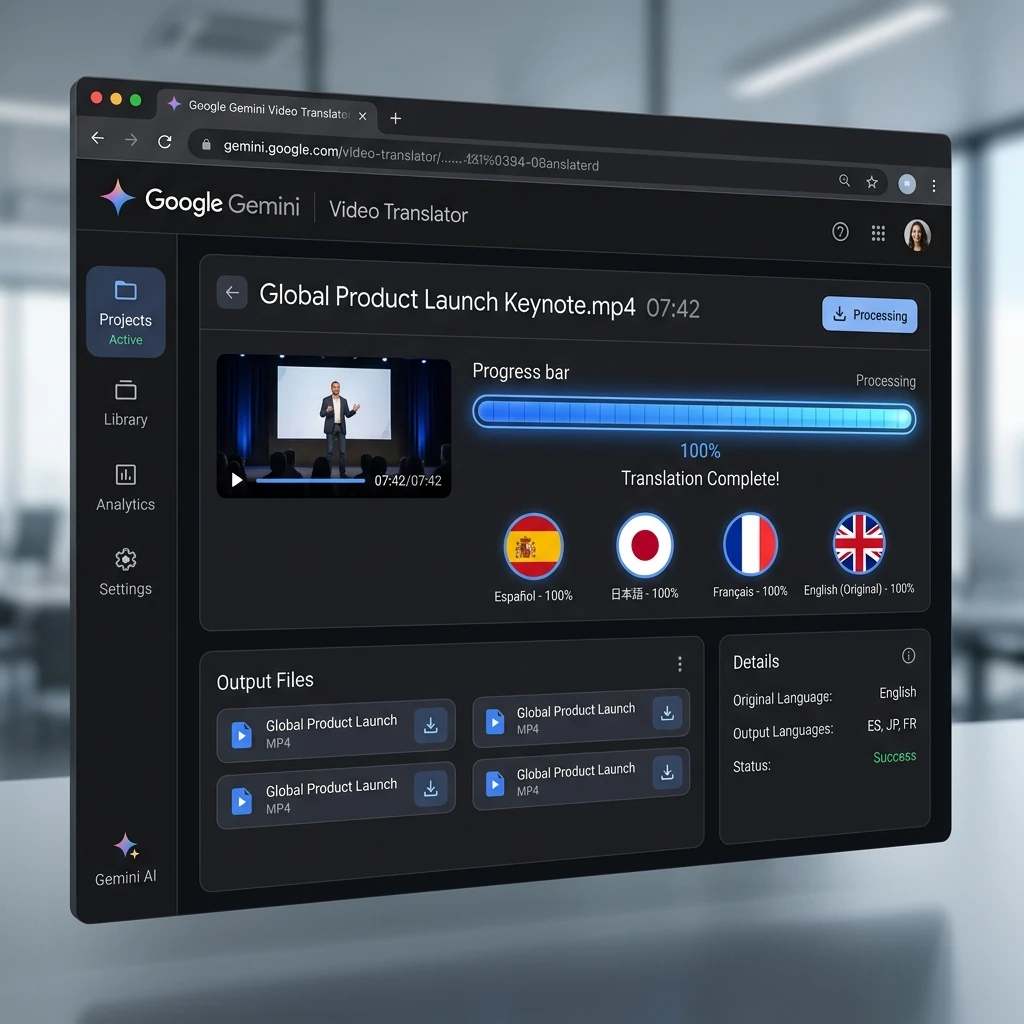The height and width of the screenshot is (1024, 1024).
Task: Click the back arrow beside the file title
Action: pyautogui.click(x=232, y=293)
